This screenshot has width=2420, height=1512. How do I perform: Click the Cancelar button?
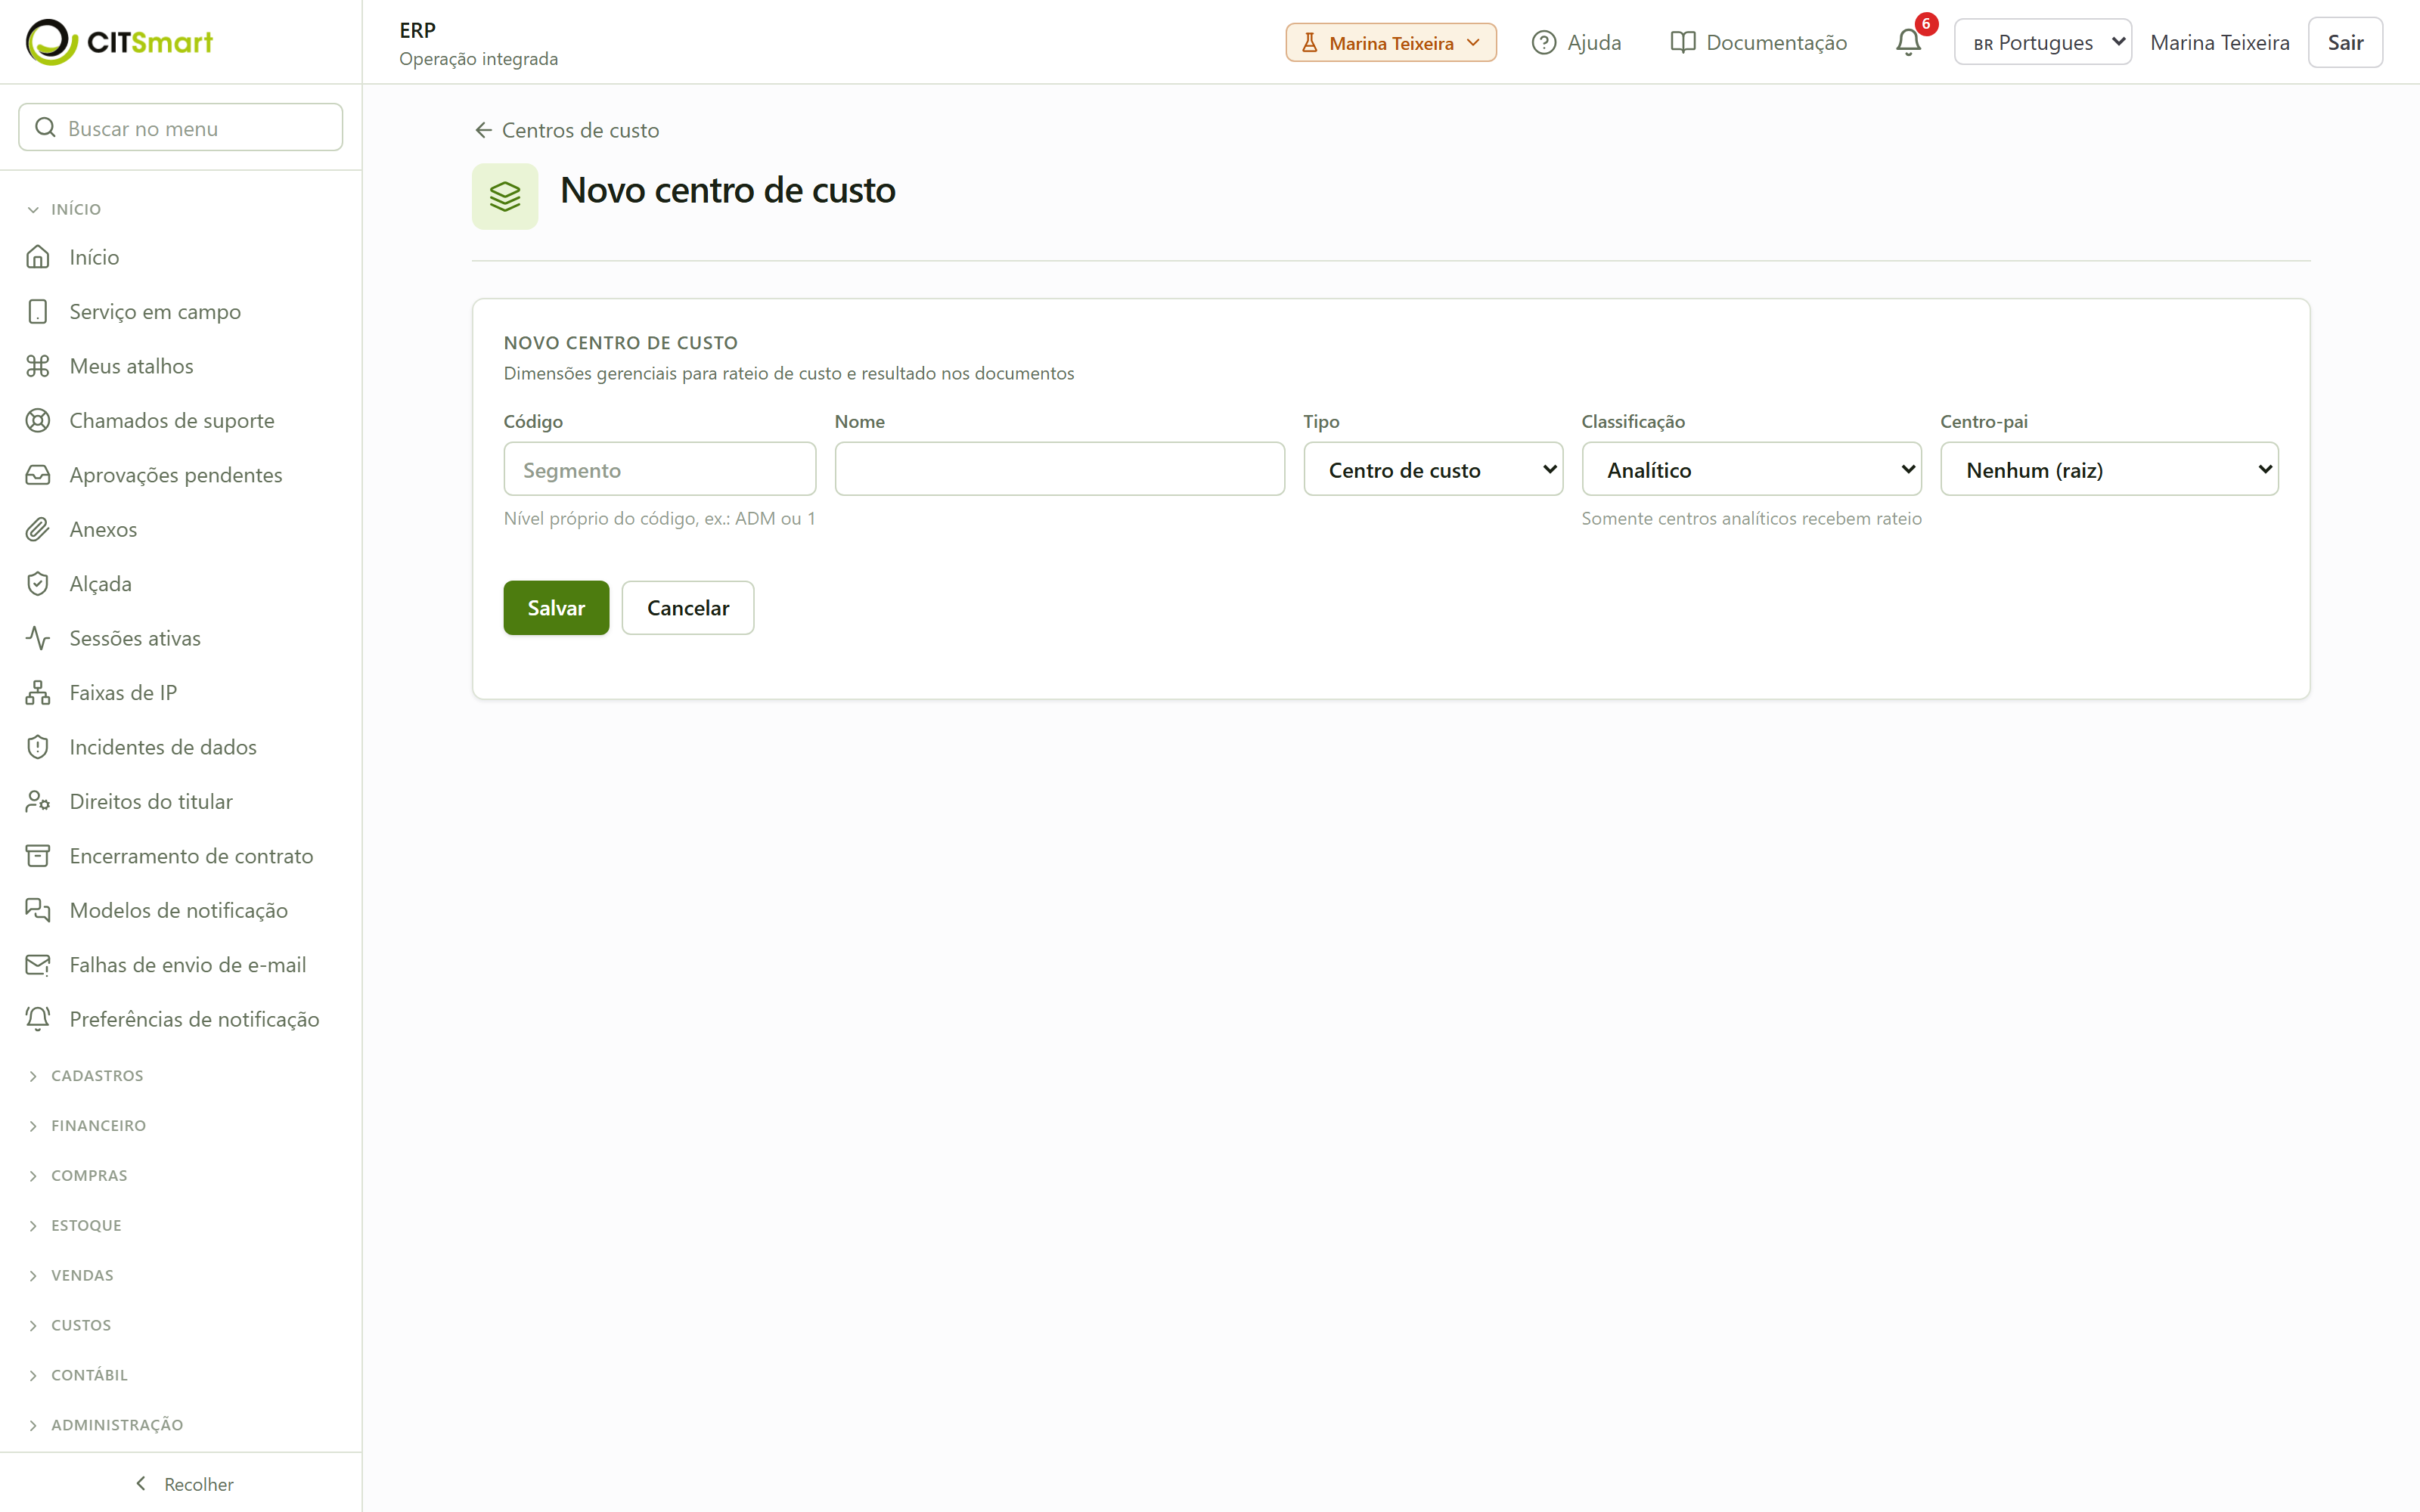688,608
